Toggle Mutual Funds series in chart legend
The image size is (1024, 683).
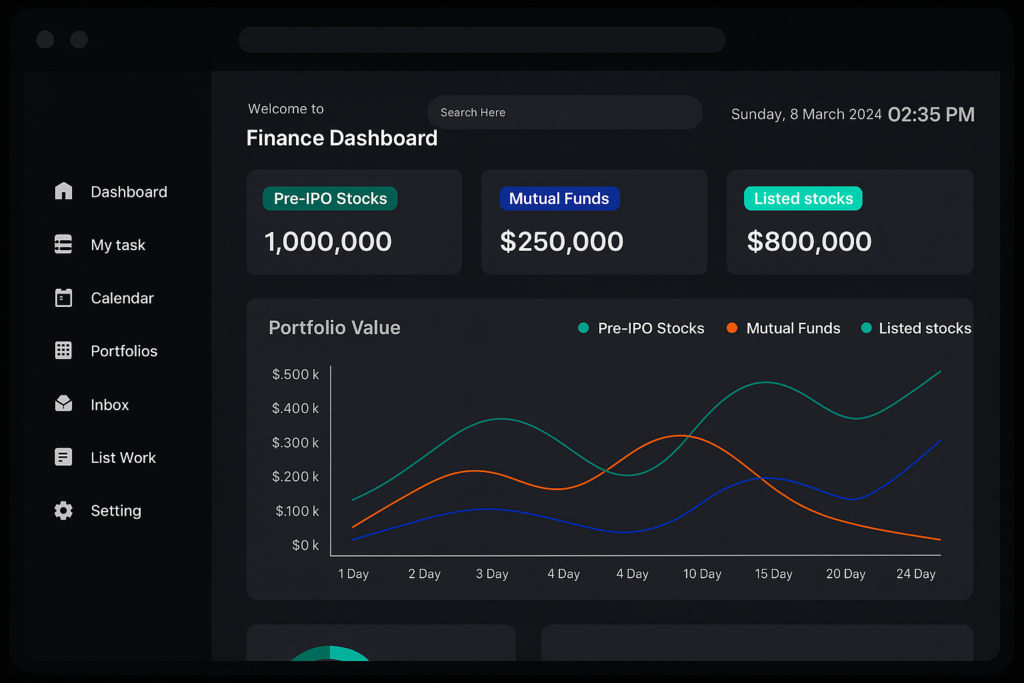point(793,328)
